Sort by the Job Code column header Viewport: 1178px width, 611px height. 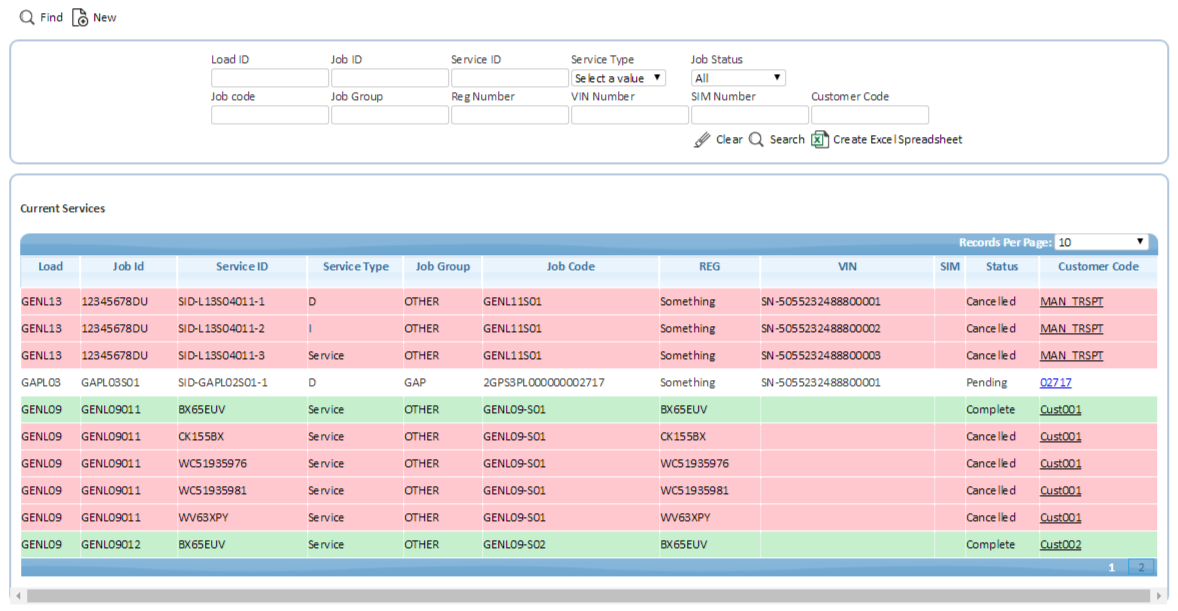(x=570, y=267)
